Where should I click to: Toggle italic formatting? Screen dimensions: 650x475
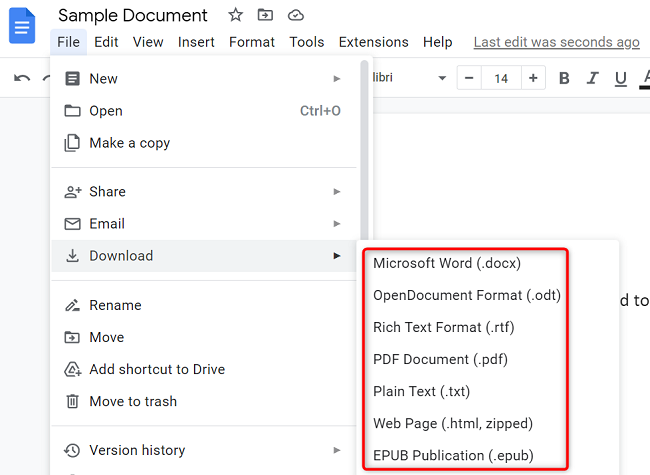[592, 78]
